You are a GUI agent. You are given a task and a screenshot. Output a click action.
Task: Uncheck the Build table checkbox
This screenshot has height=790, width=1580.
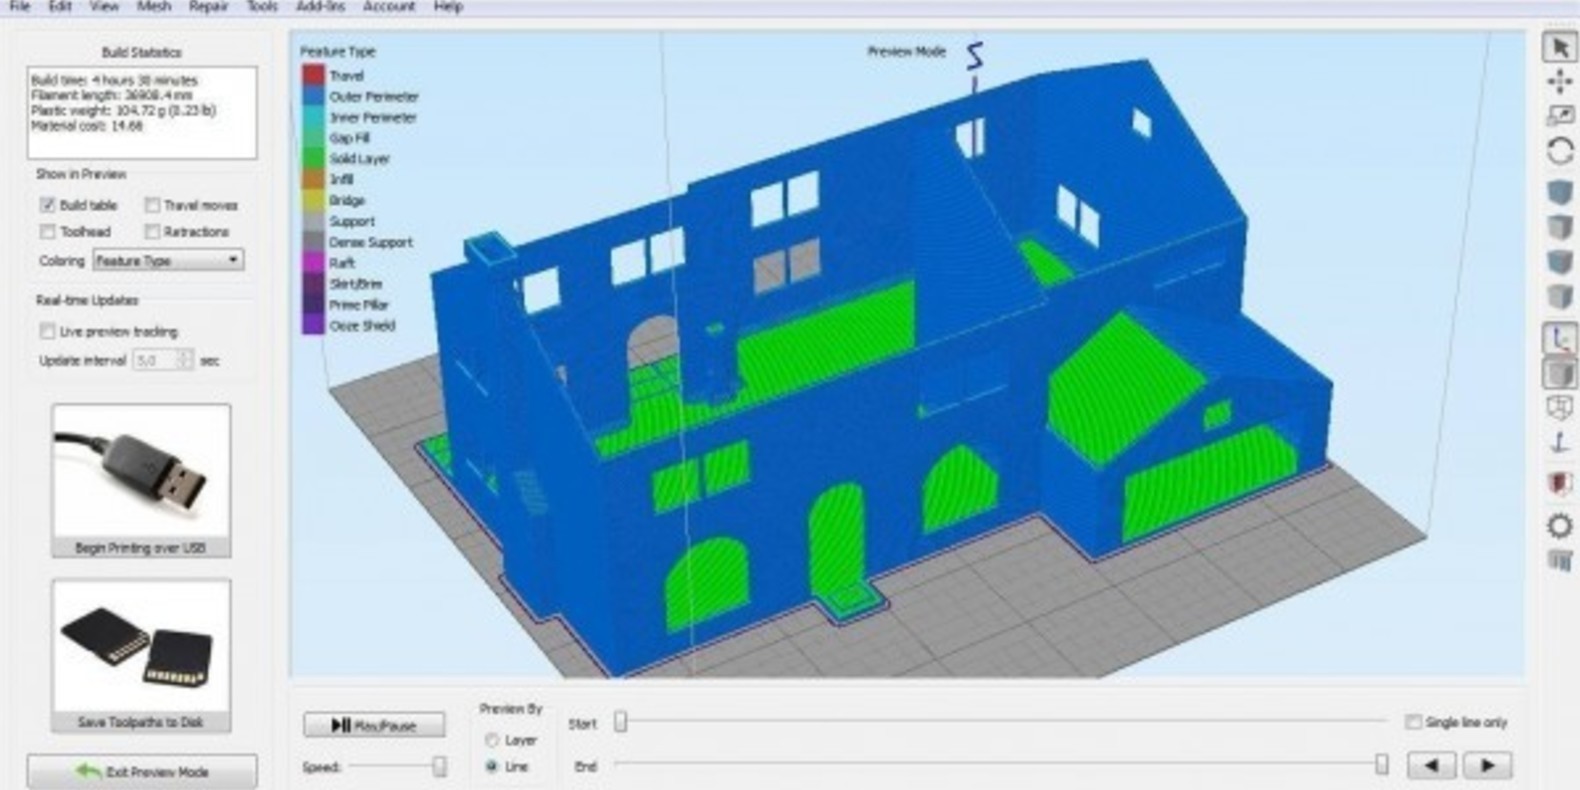[x=47, y=205]
